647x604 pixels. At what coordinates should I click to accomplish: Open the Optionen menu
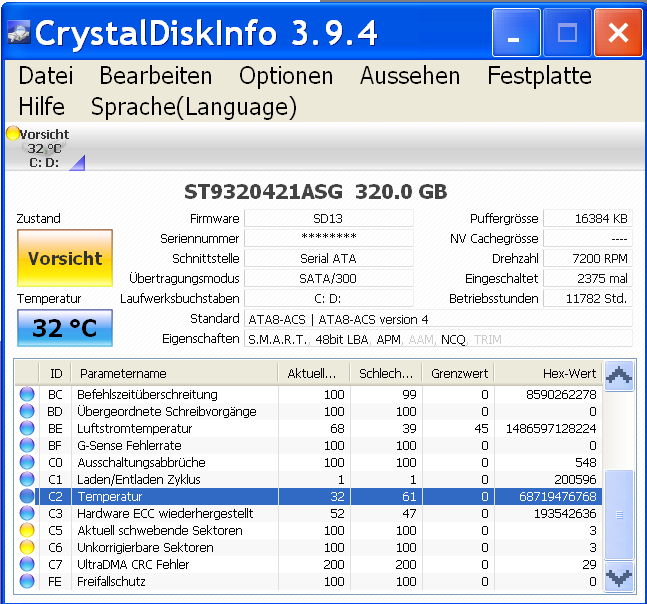(x=286, y=76)
